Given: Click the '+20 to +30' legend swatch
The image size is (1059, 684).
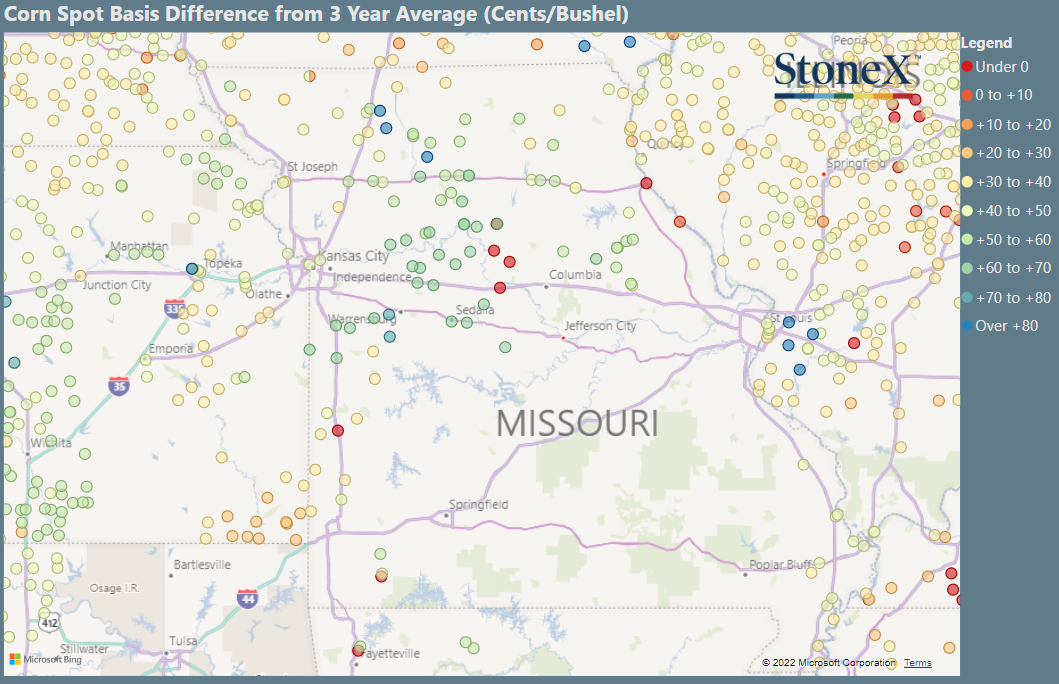Looking at the screenshot, I should coord(967,153).
